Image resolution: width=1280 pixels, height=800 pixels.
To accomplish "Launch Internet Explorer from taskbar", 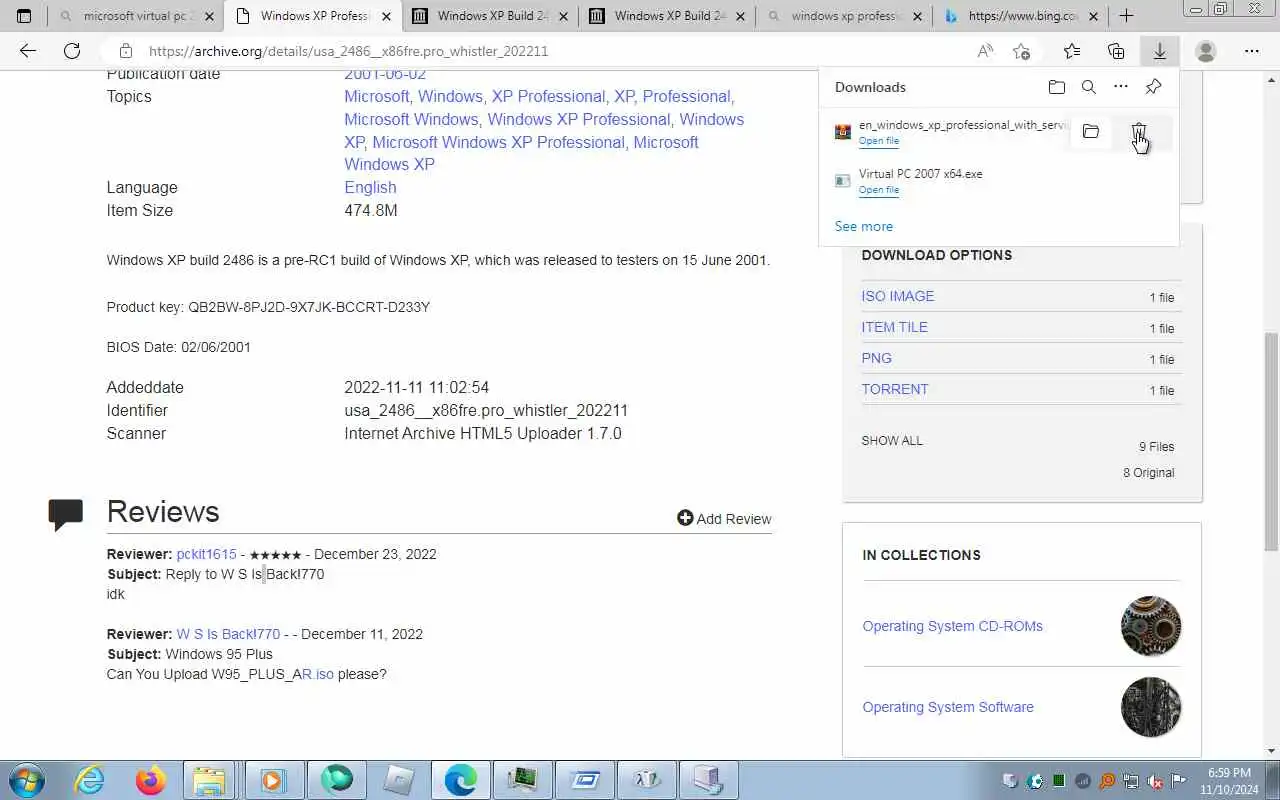I will coord(89,780).
